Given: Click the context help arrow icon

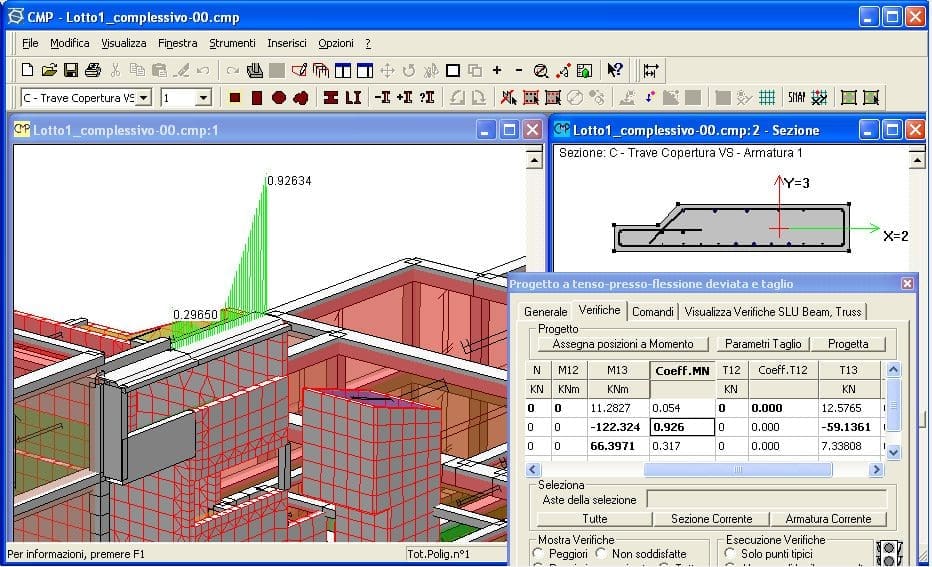Looking at the screenshot, I should 615,70.
